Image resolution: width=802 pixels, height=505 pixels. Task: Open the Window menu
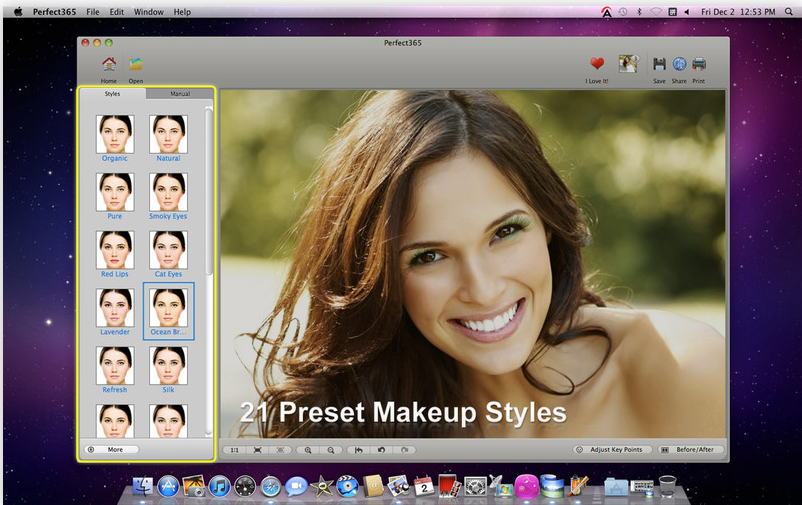(x=149, y=12)
